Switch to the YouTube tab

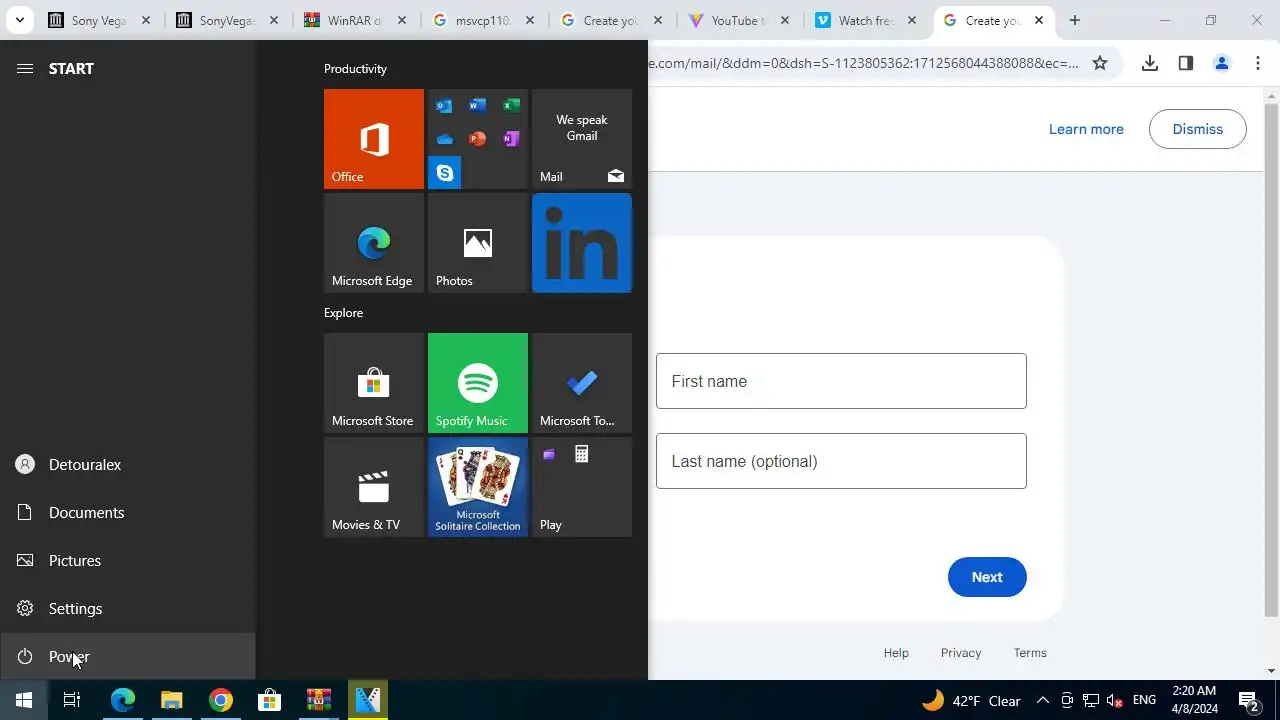tap(738, 20)
